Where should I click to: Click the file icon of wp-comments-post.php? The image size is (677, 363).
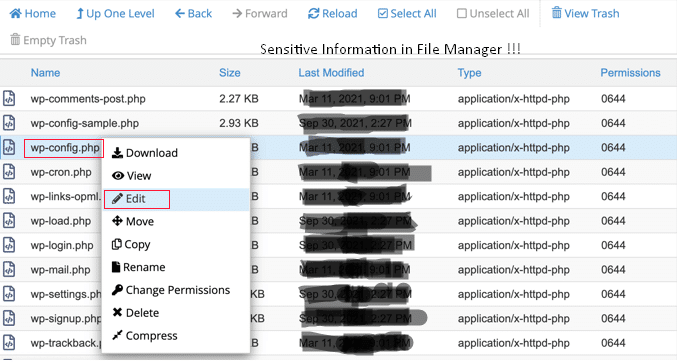[9, 98]
